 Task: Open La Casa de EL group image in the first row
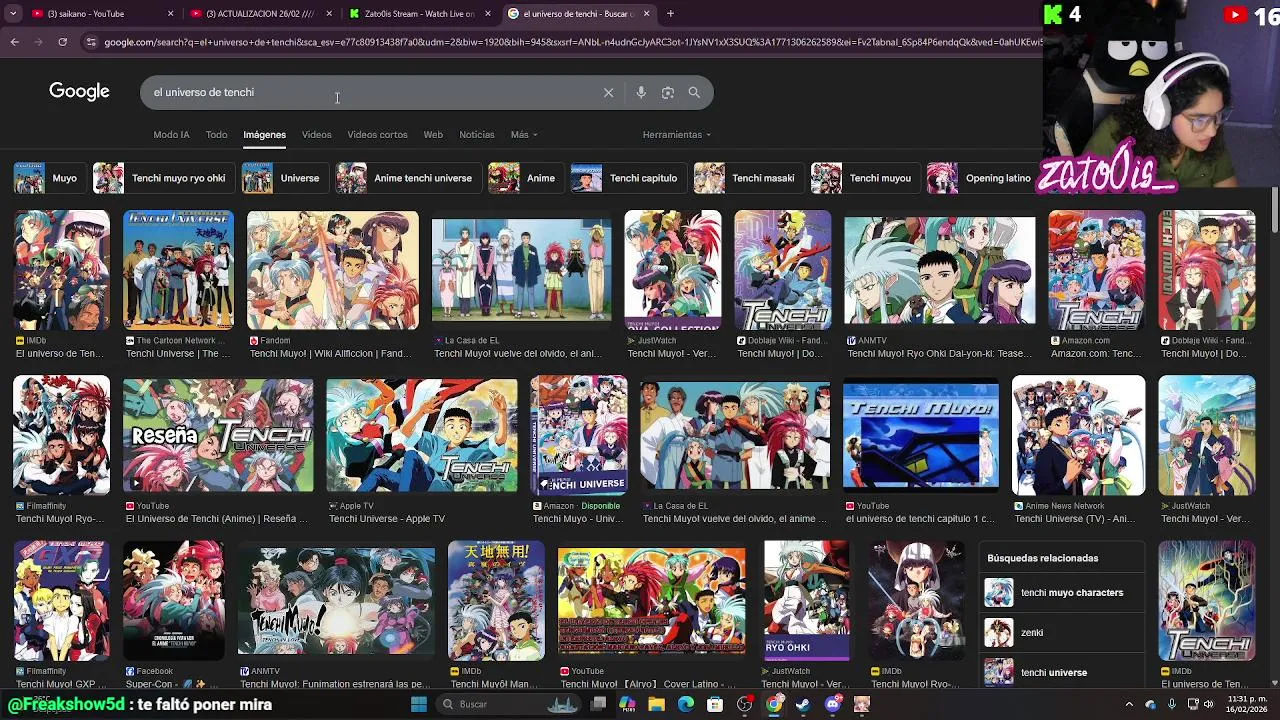521,270
